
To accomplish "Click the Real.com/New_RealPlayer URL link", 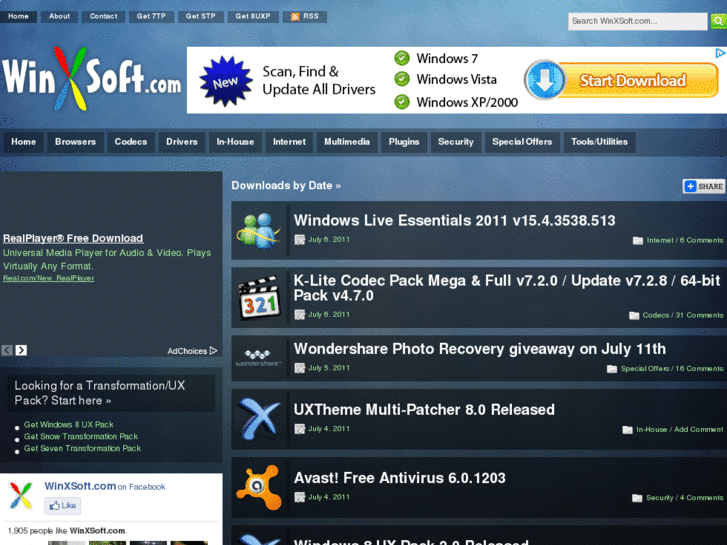I will click(x=49, y=278).
